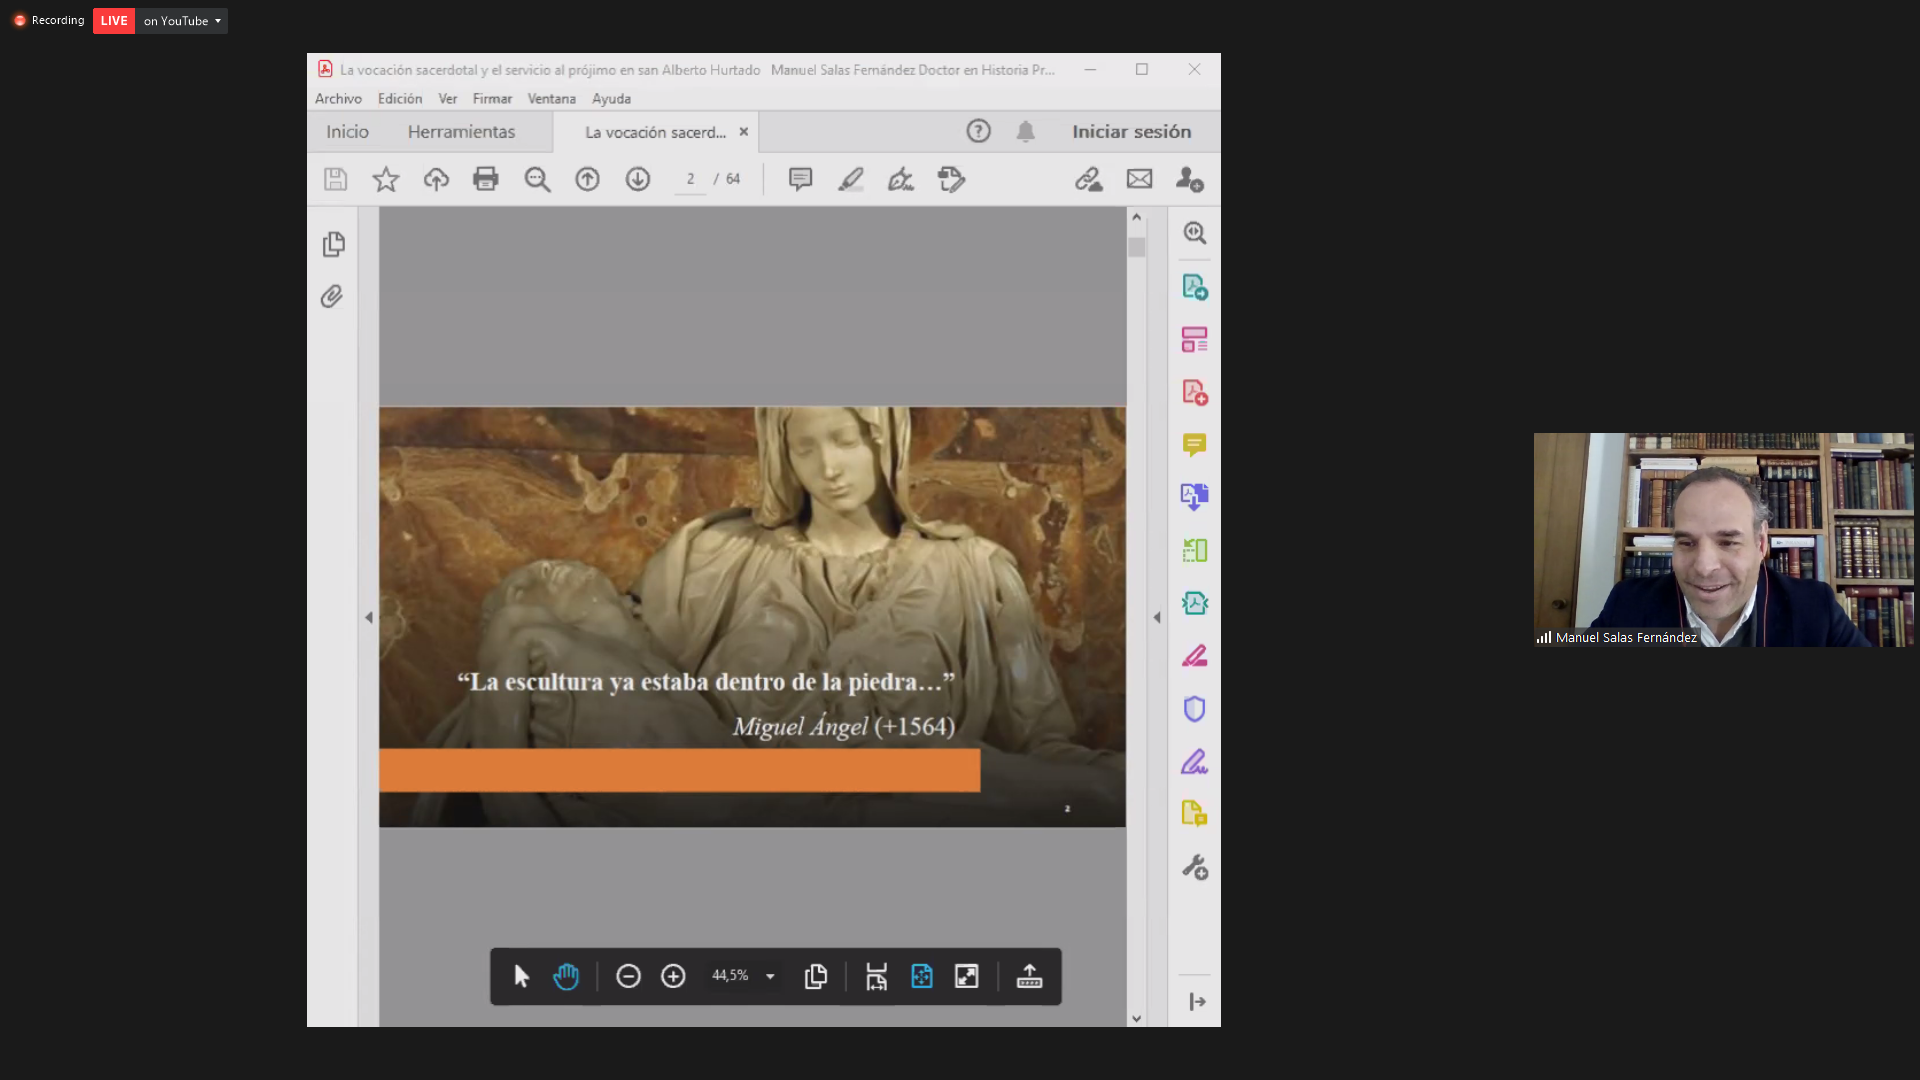Click the vertical scrollbar thumb
1920x1080 pixels.
coord(1136,247)
